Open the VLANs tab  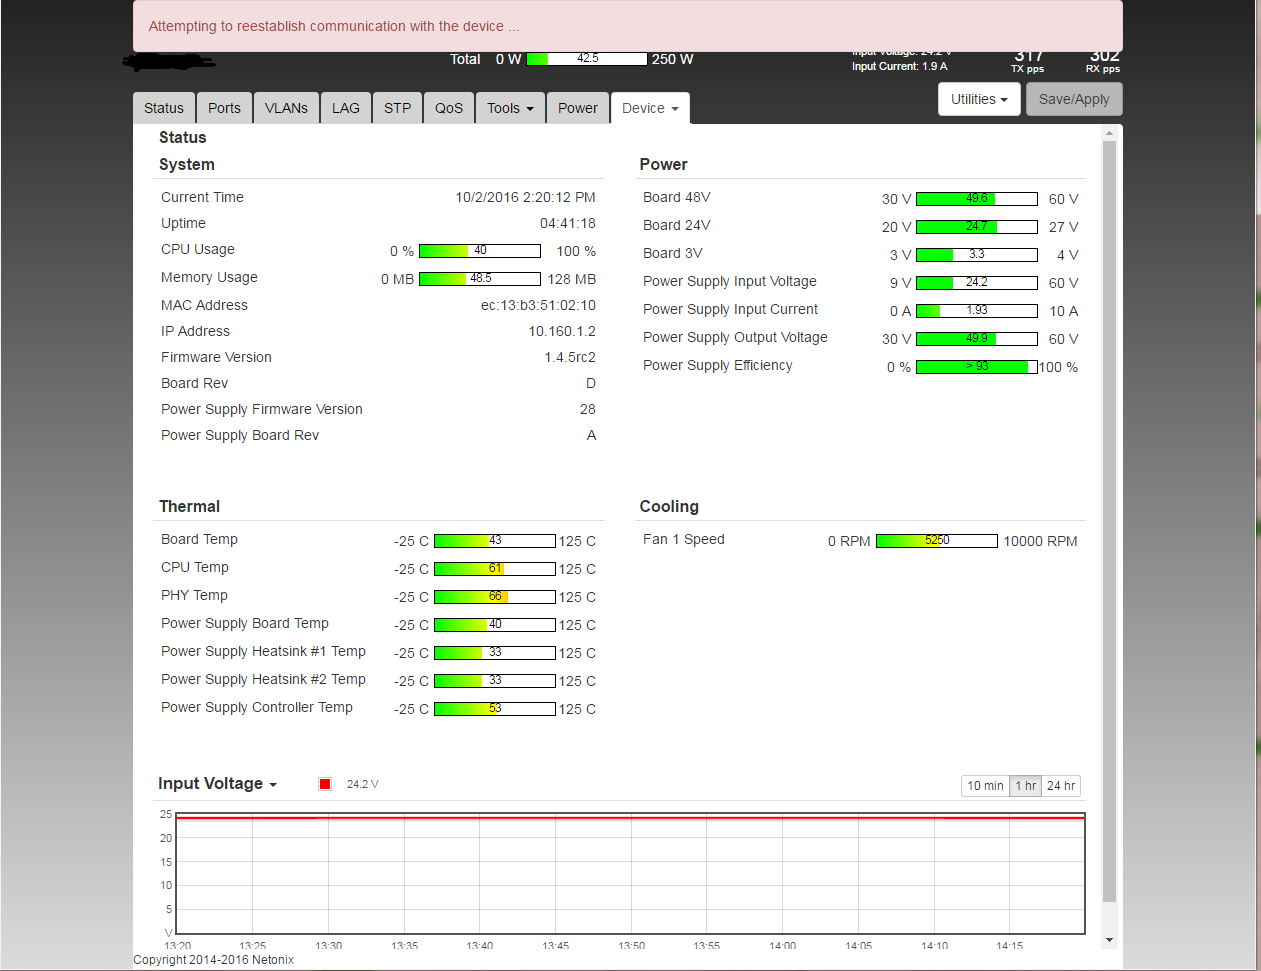tap(286, 108)
